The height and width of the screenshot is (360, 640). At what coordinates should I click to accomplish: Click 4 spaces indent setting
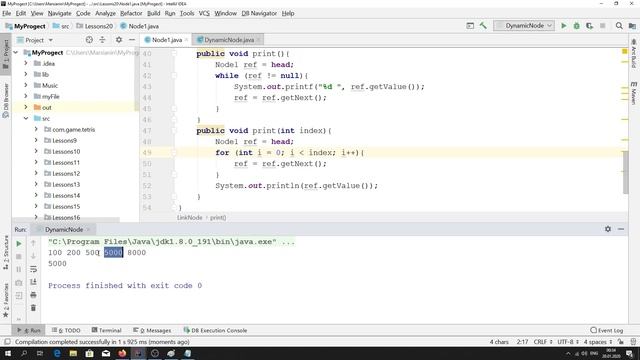598,342
